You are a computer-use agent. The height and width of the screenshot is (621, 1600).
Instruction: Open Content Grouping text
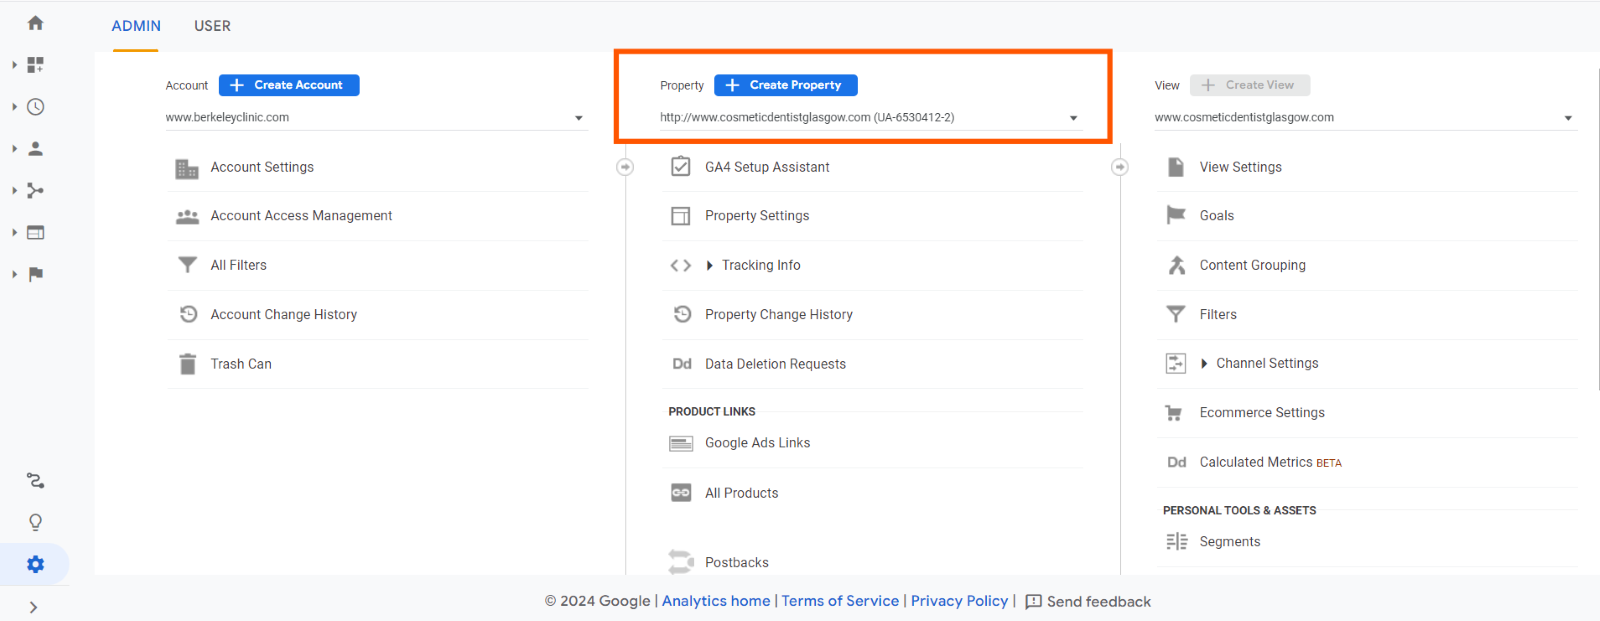(1253, 265)
